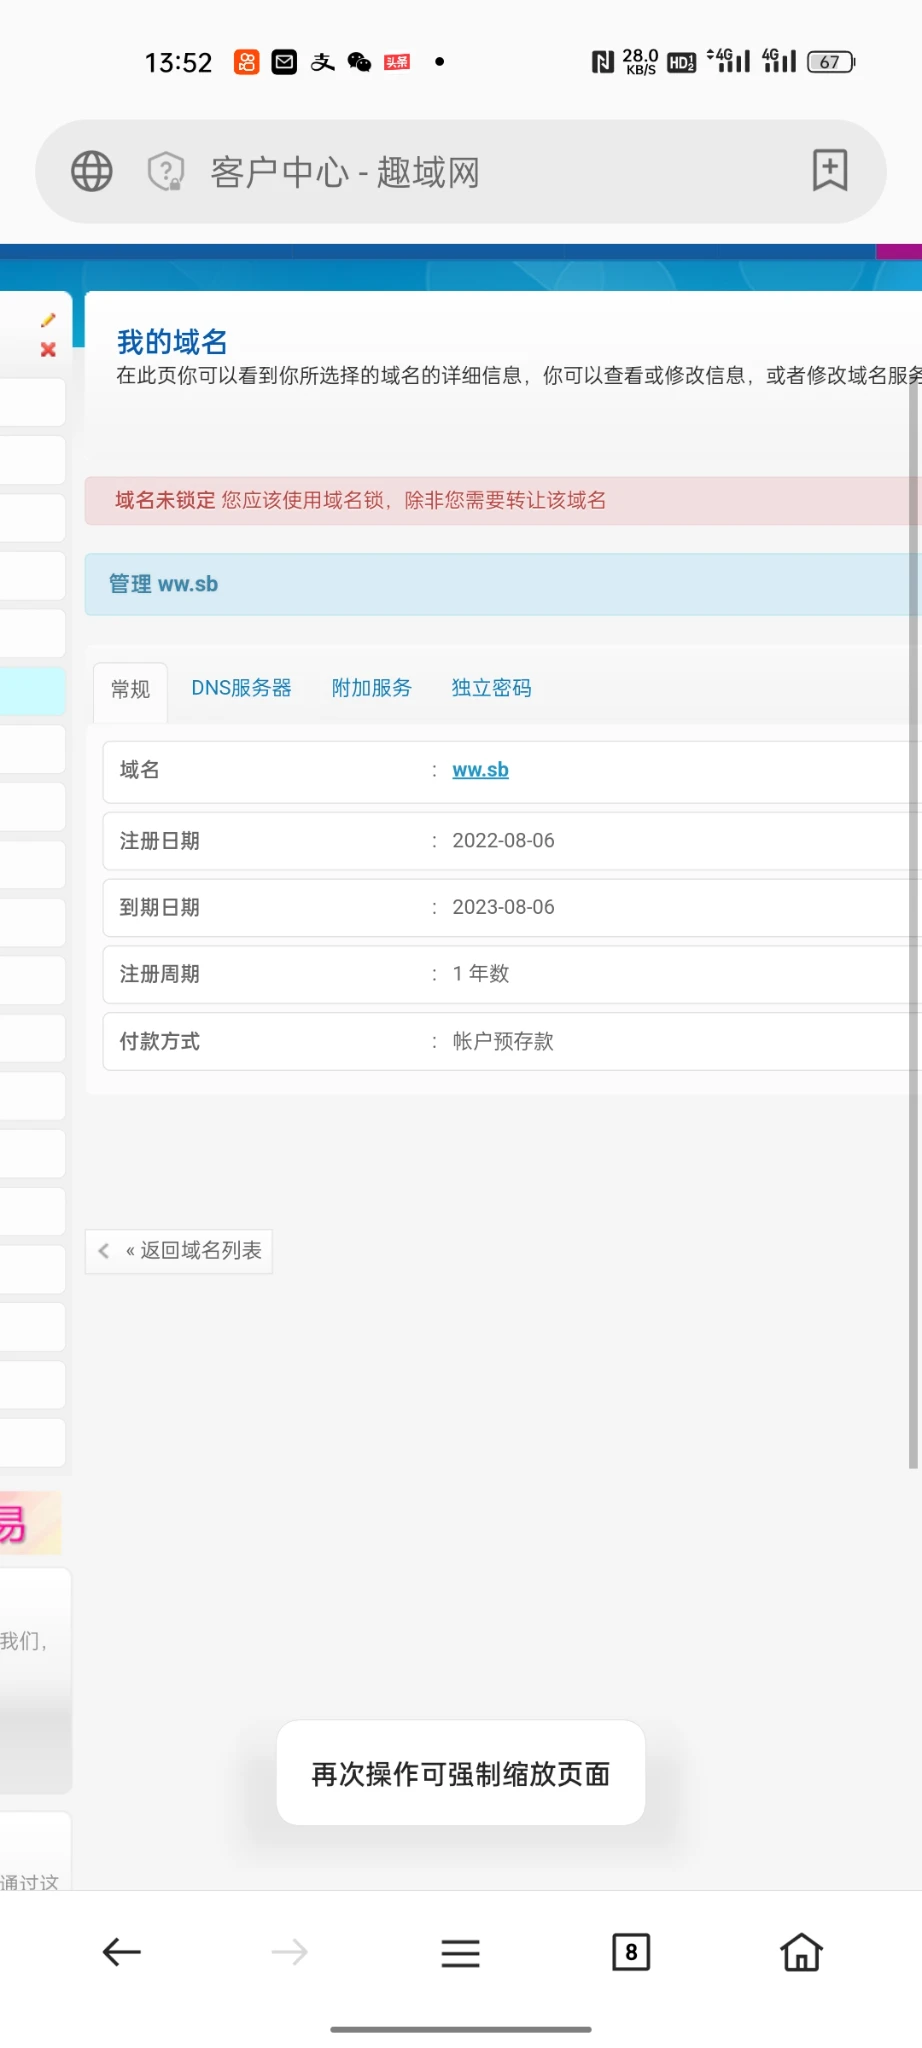Switch to the 常规 tab

(130, 689)
